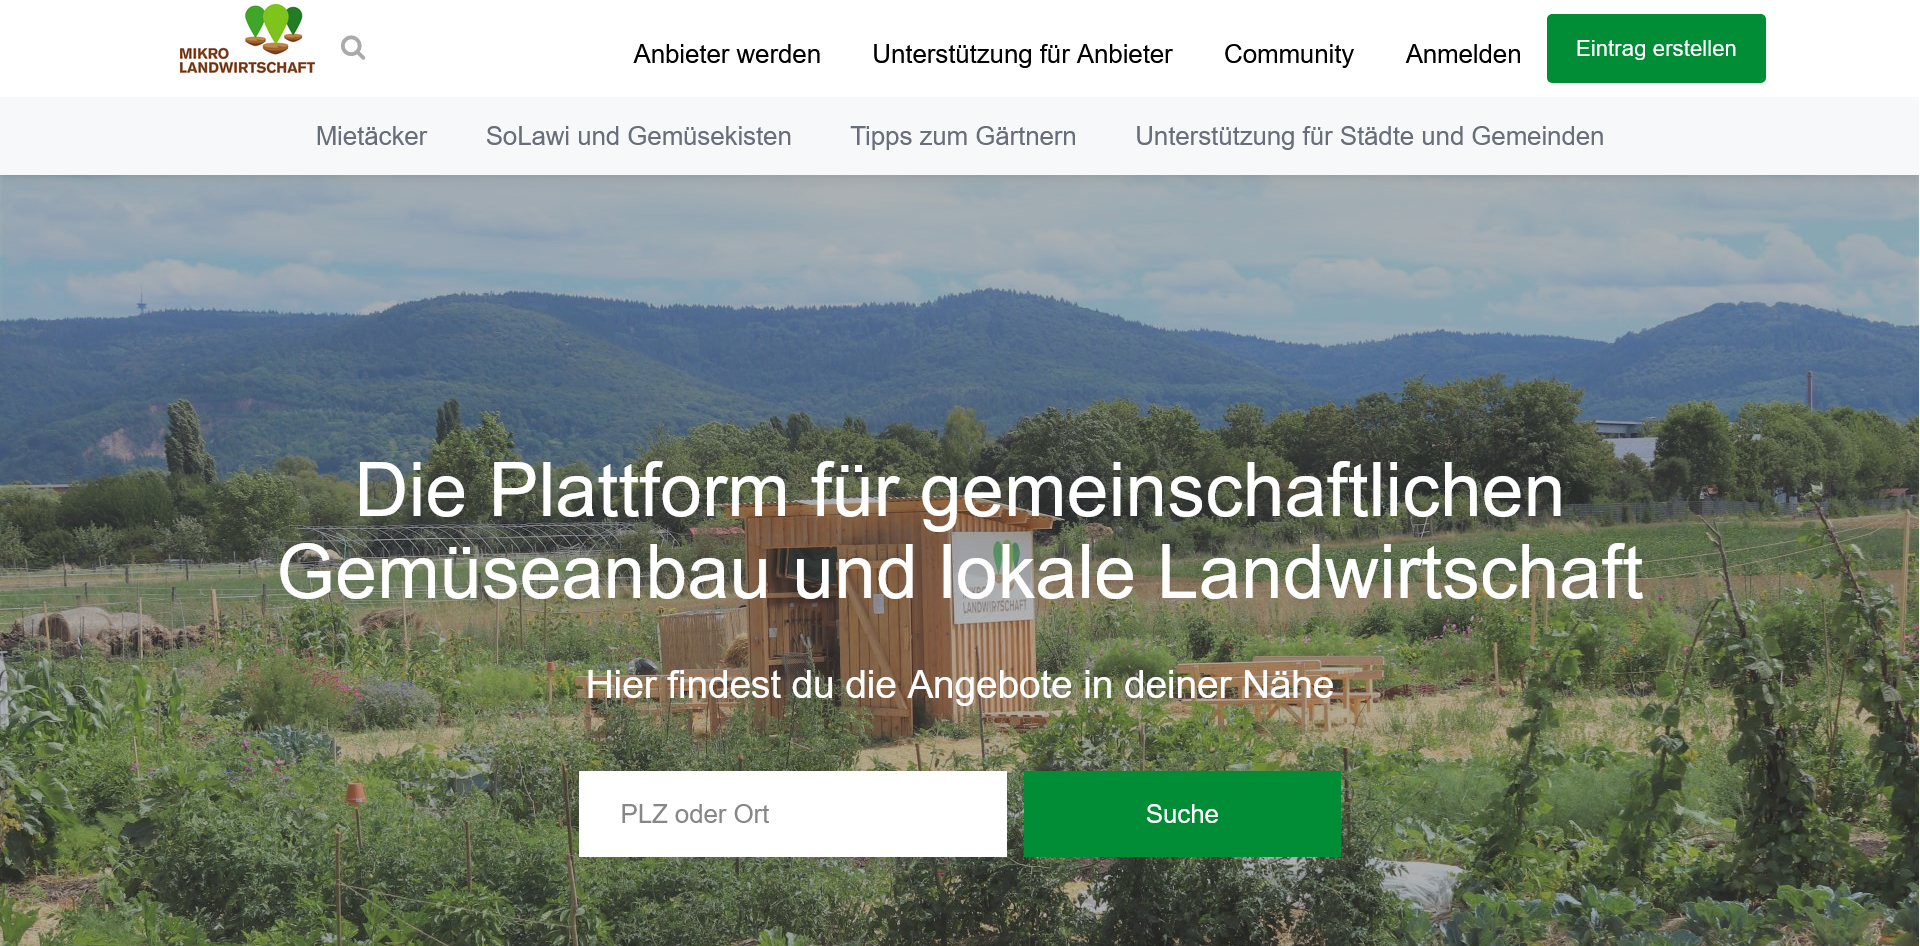Click the subtitle Hier findest du die Angebote

(958, 685)
